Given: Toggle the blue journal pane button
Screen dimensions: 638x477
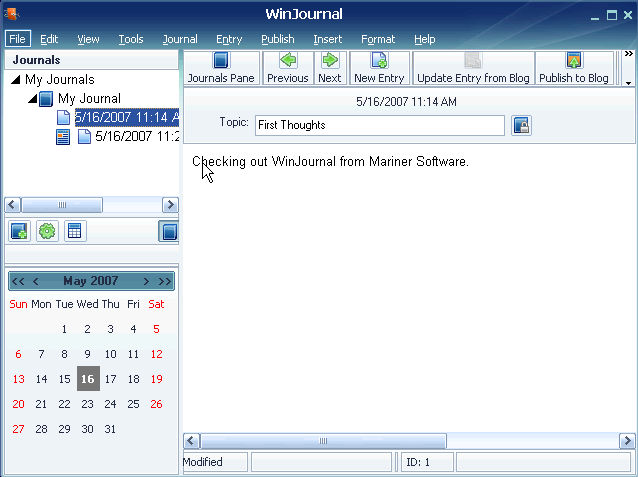Looking at the screenshot, I should [x=168, y=232].
